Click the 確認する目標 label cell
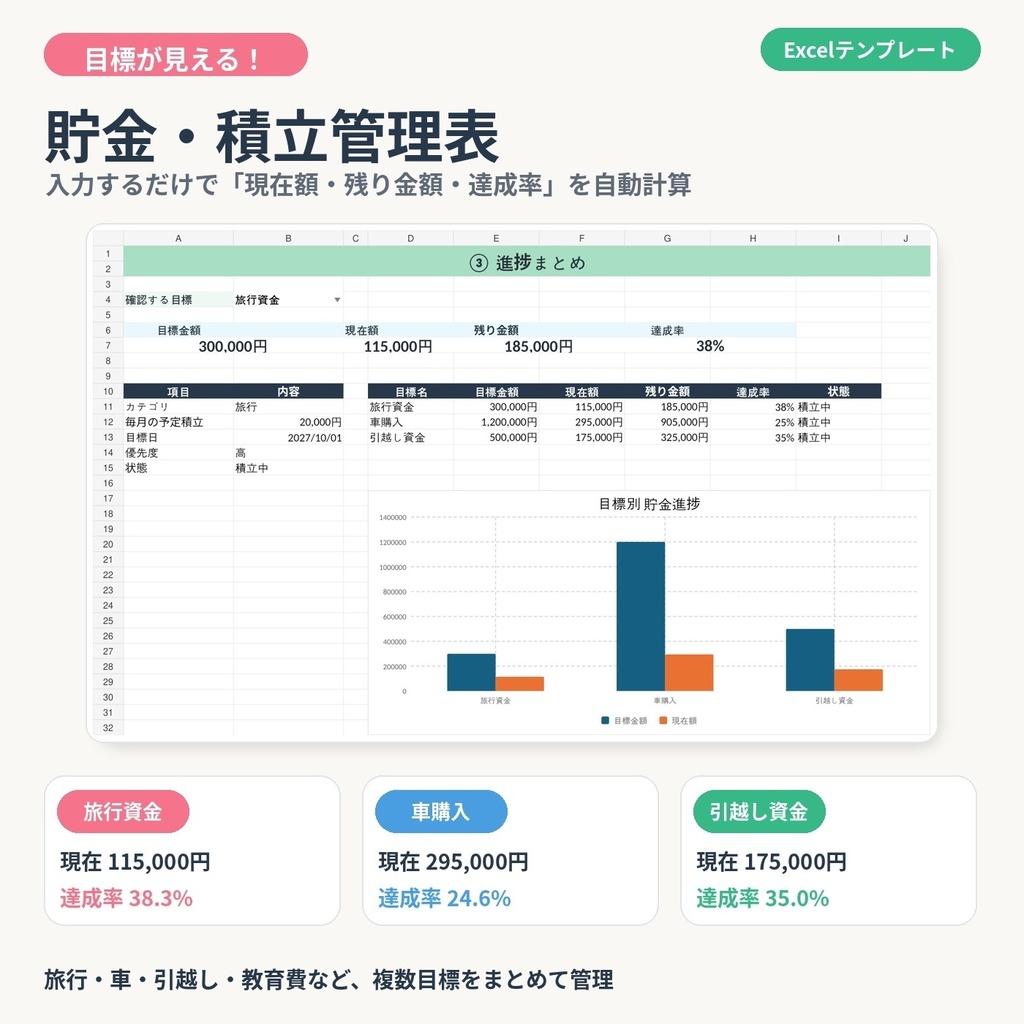1024x1024 pixels. 178,300
